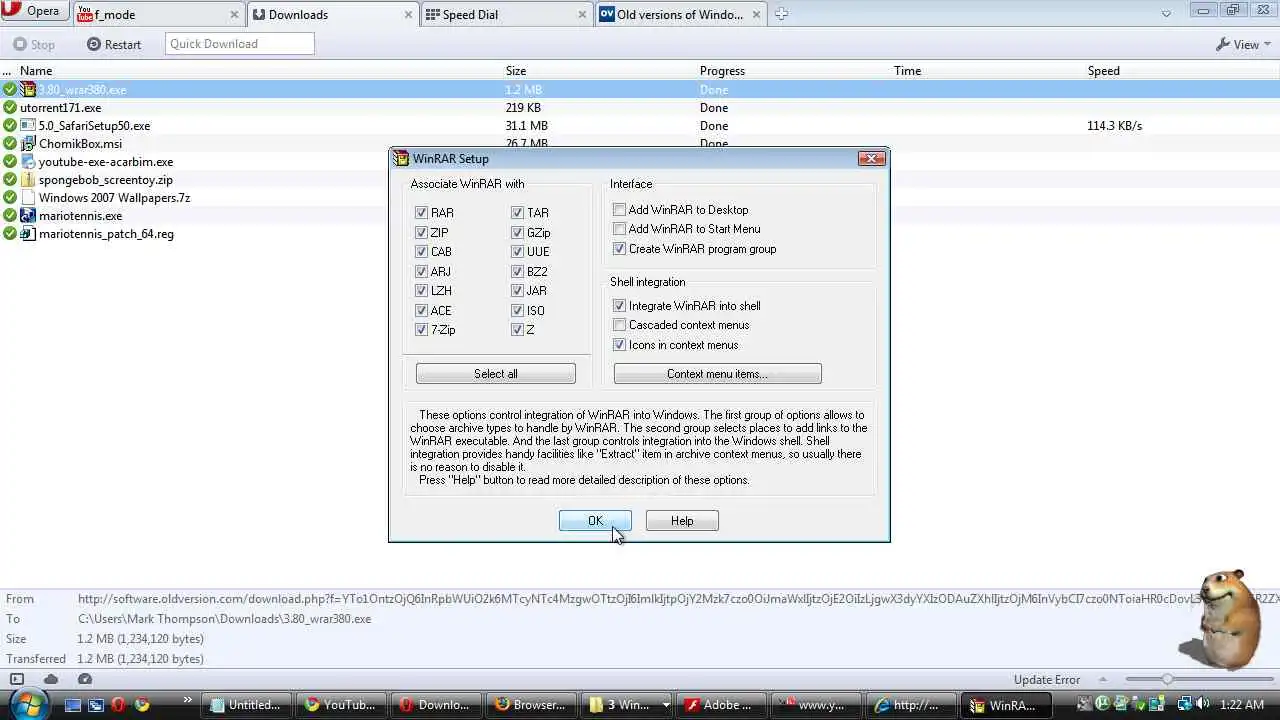This screenshot has height=720, width=1280.
Task: Toggle ZIP association checkbox
Action: point(421,232)
